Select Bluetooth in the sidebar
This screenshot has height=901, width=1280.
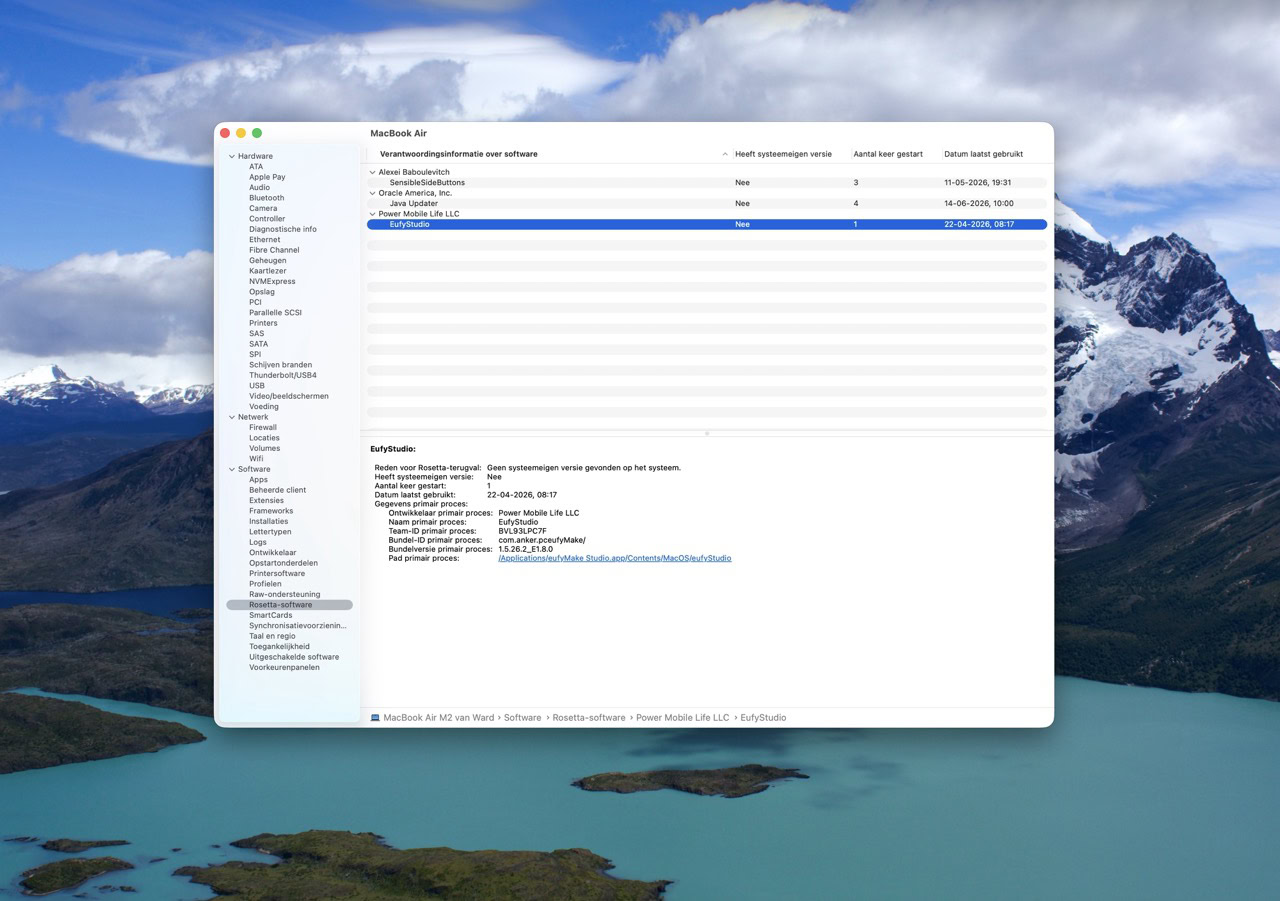267,198
